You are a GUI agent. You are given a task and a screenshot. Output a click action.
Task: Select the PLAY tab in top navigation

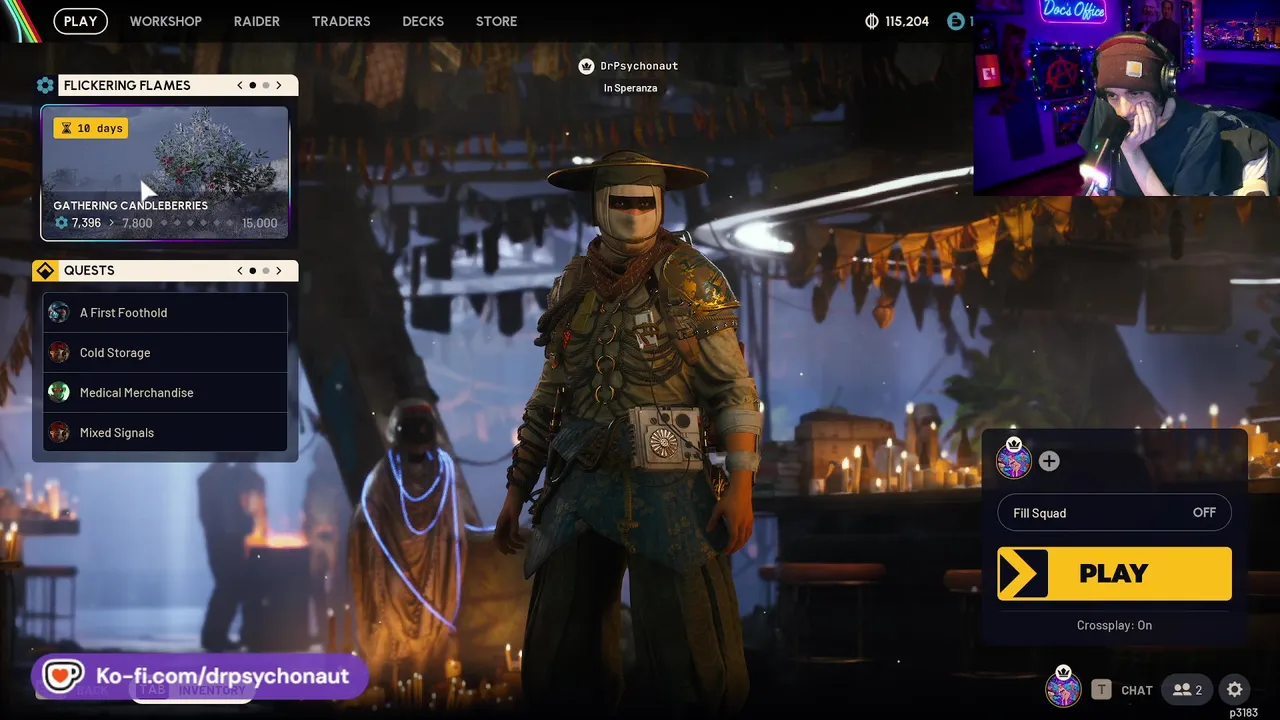81,21
